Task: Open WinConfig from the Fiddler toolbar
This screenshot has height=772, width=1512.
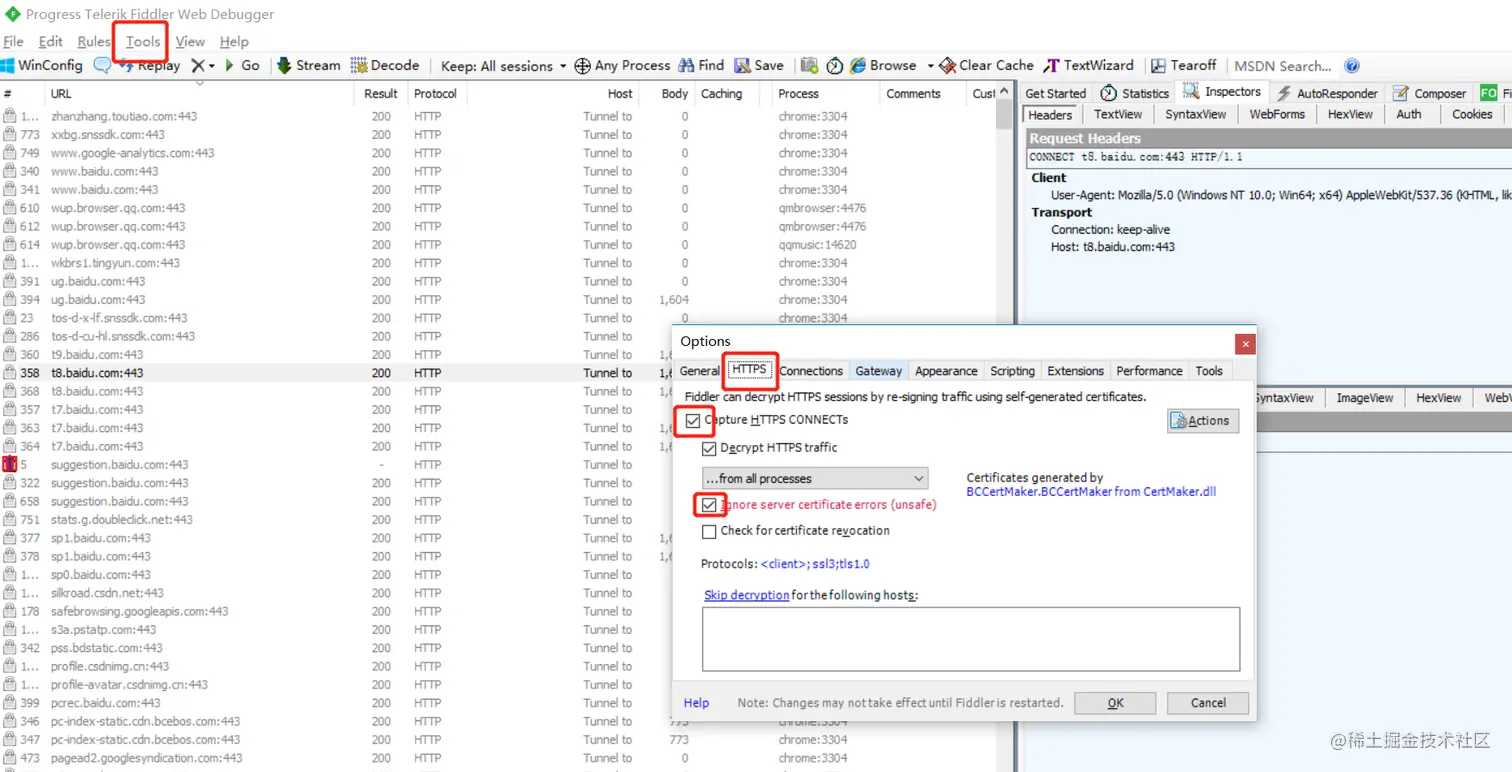Action: coord(42,65)
